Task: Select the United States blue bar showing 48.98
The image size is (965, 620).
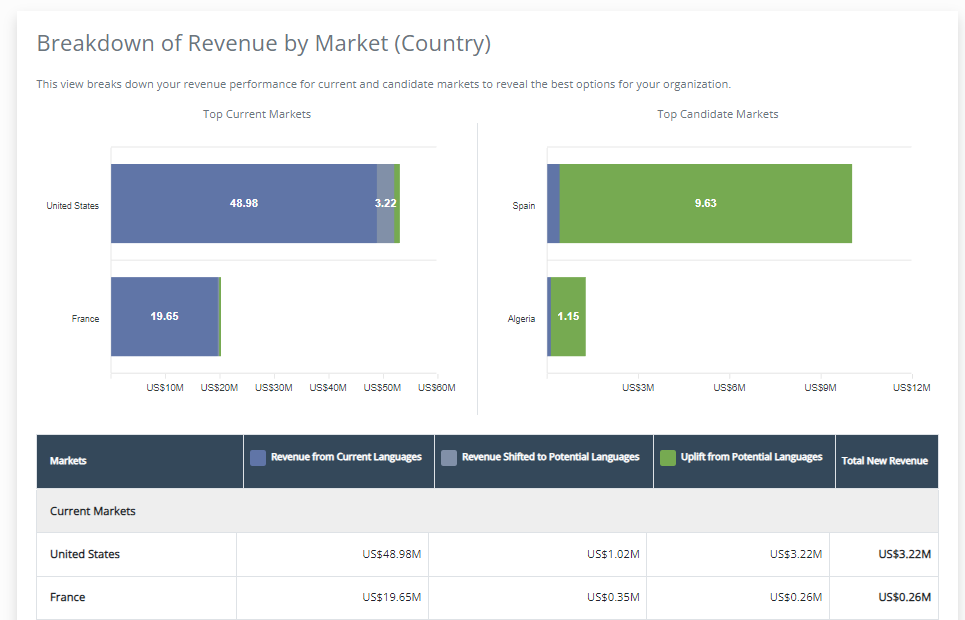Action: click(243, 203)
